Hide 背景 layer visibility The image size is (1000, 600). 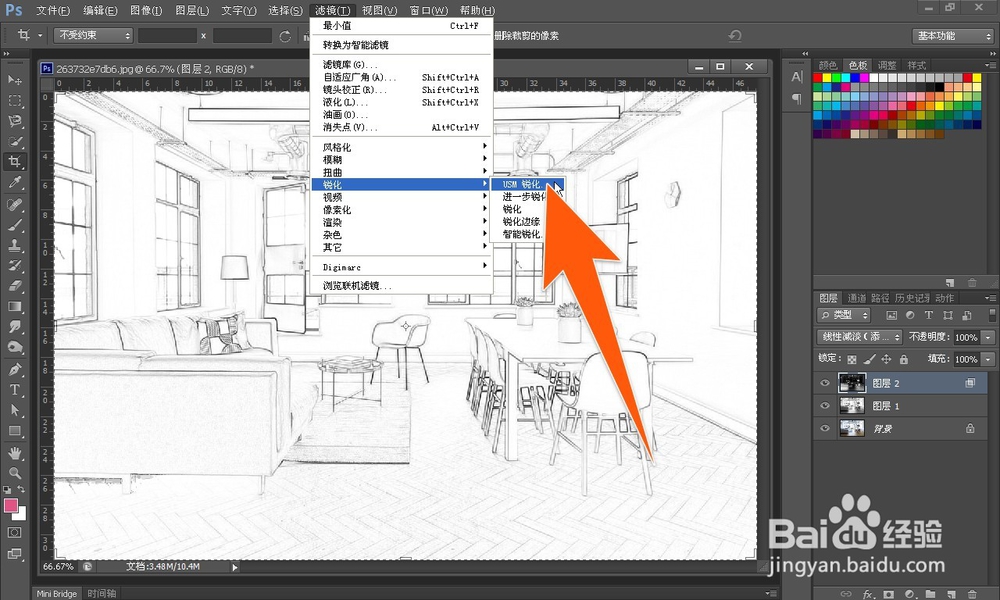pos(825,428)
